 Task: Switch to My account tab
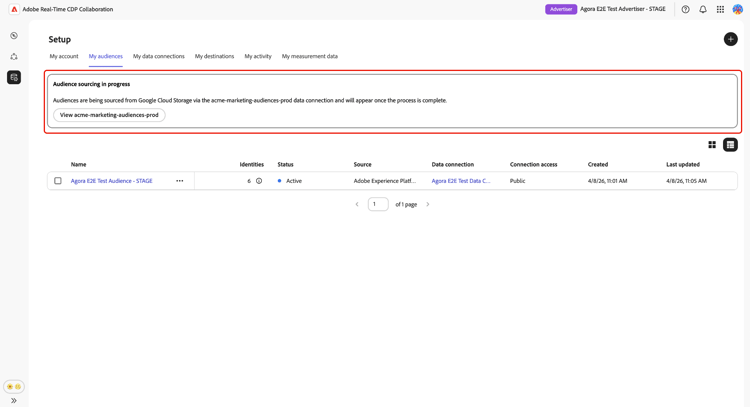pyautogui.click(x=64, y=56)
